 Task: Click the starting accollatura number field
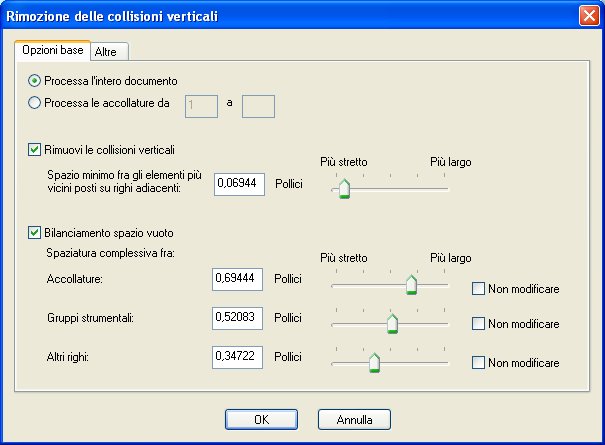[201, 104]
